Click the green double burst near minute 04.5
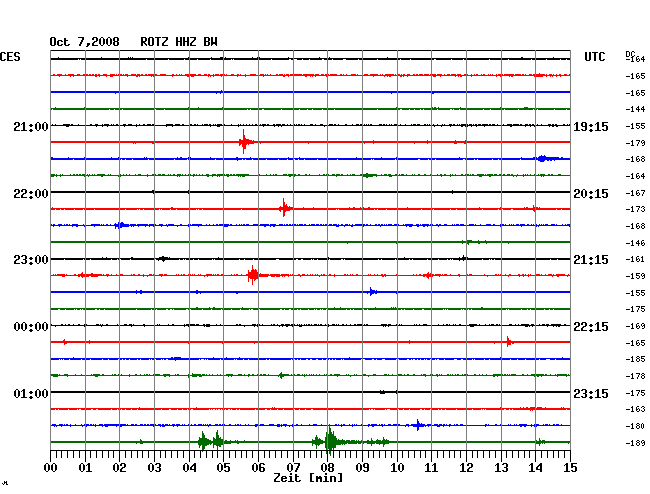 [210, 441]
